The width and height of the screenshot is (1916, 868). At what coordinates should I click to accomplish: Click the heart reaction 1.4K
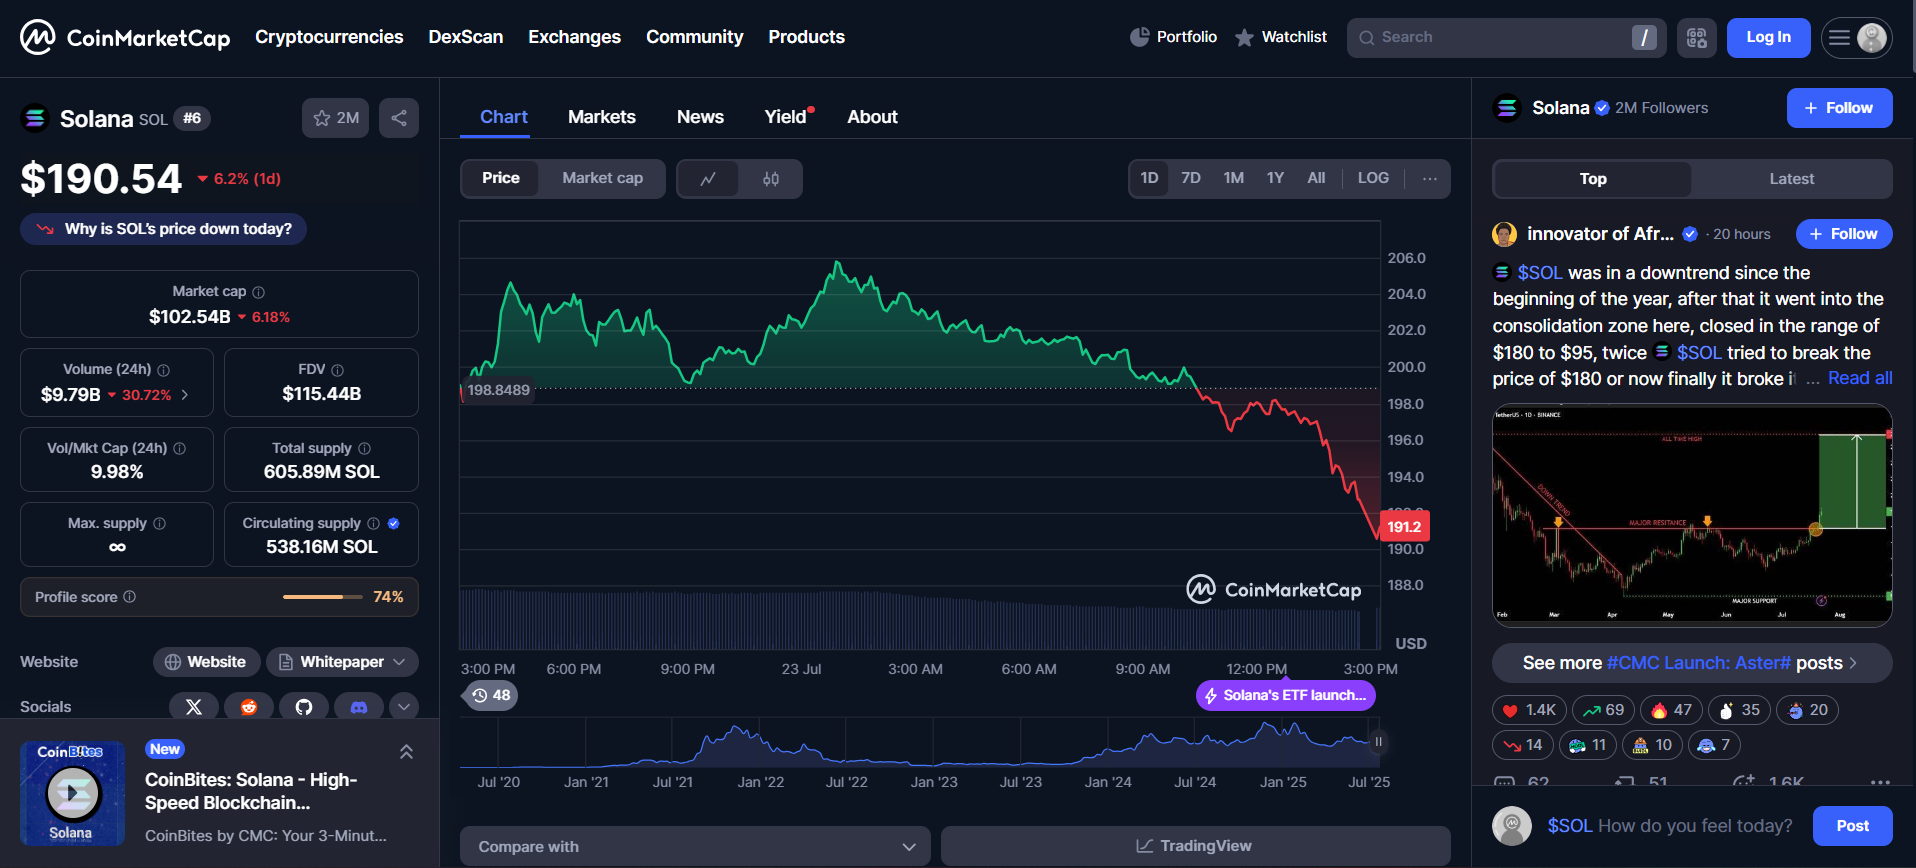[1529, 710]
